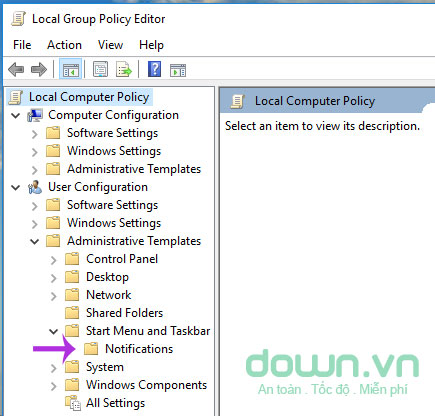Click the Export List toolbar icon

[x=124, y=70]
